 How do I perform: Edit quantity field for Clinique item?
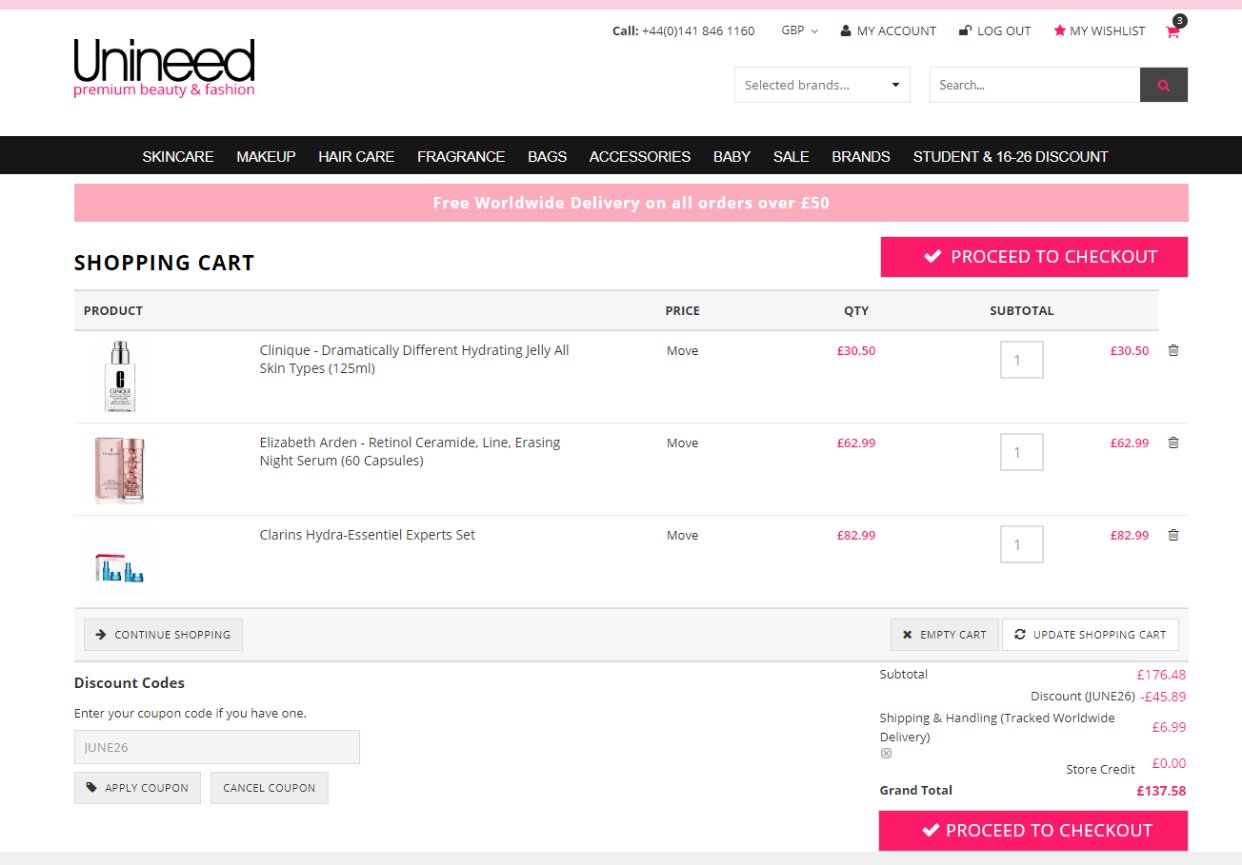(x=1022, y=360)
